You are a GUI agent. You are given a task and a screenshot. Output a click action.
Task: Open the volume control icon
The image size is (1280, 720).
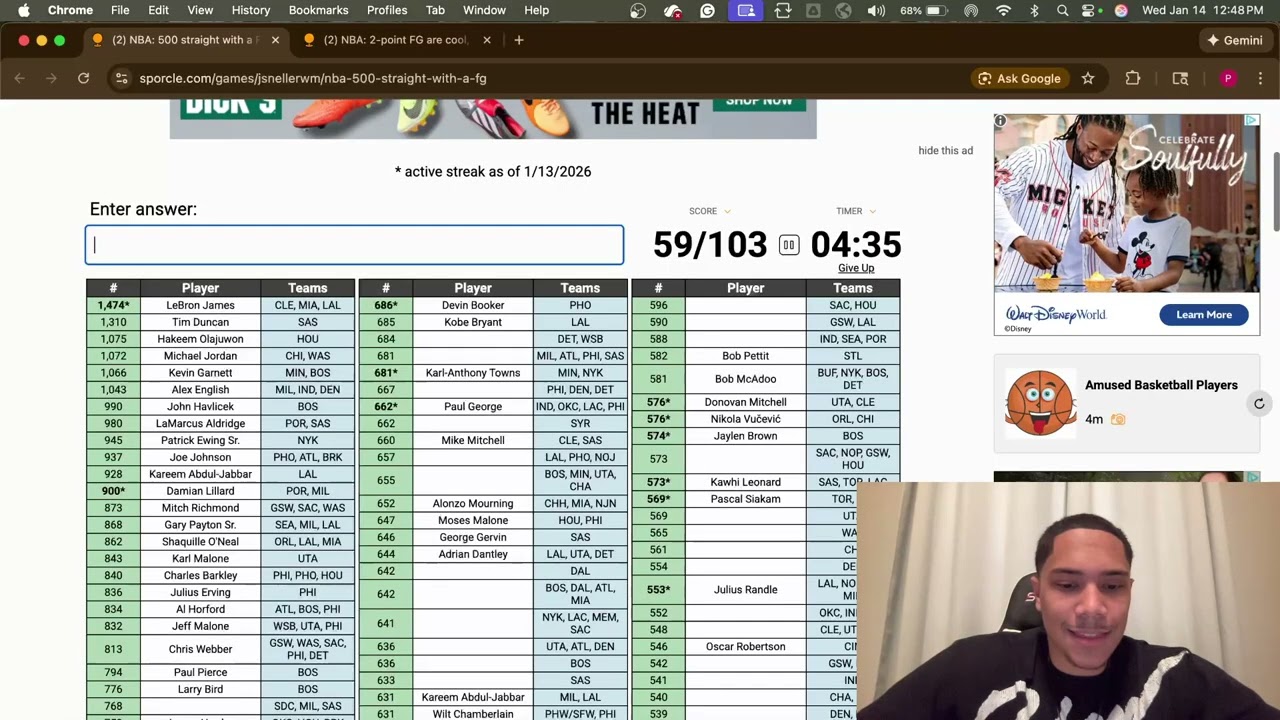click(x=876, y=10)
